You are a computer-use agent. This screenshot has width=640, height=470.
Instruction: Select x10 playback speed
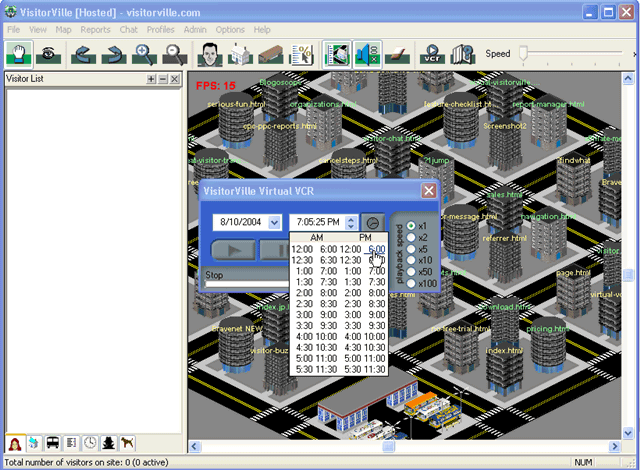(x=411, y=260)
